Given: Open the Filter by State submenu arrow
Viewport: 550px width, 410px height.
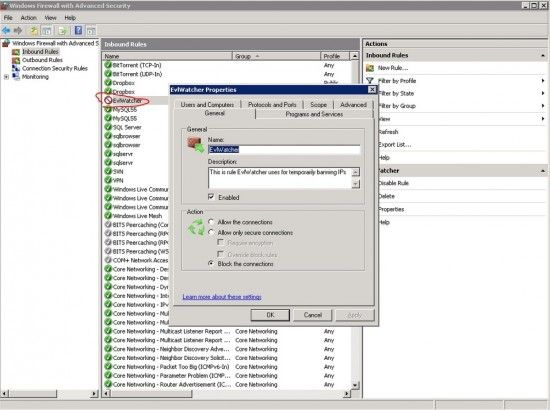Looking at the screenshot, I should pos(543,93).
